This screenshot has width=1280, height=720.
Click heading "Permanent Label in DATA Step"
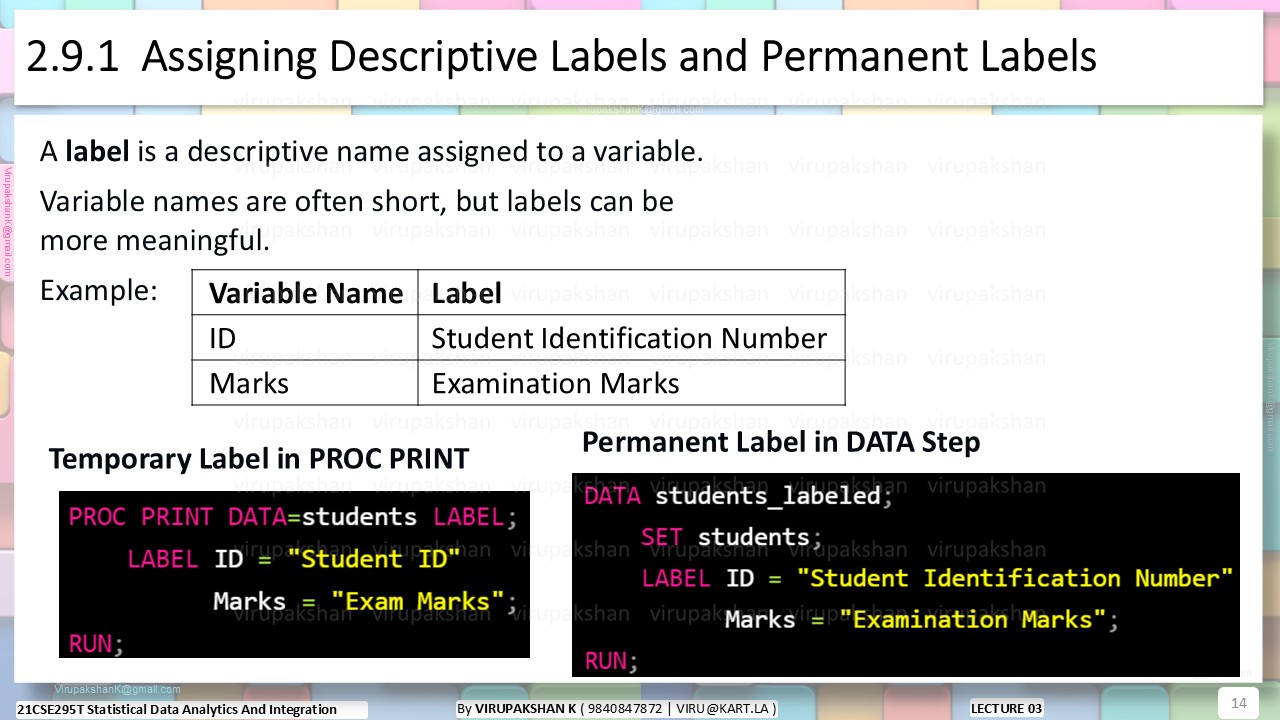tap(781, 442)
